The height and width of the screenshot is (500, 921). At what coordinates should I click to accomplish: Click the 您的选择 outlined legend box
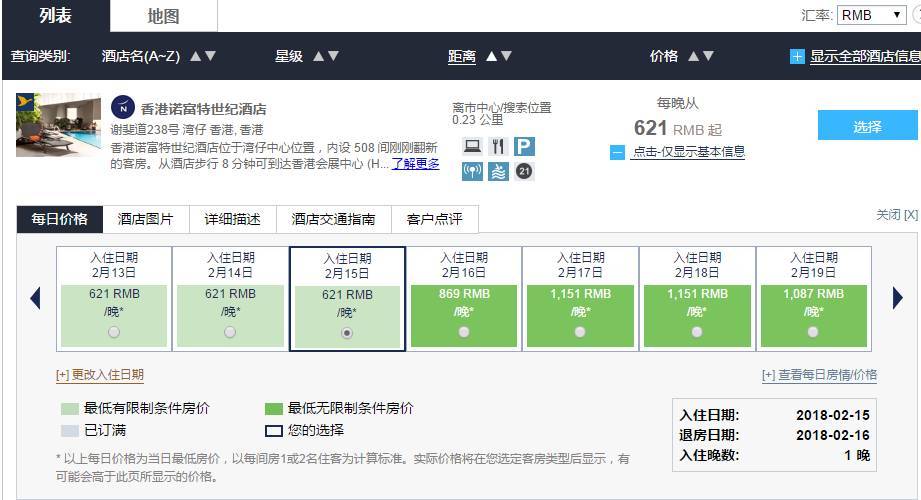click(274, 431)
